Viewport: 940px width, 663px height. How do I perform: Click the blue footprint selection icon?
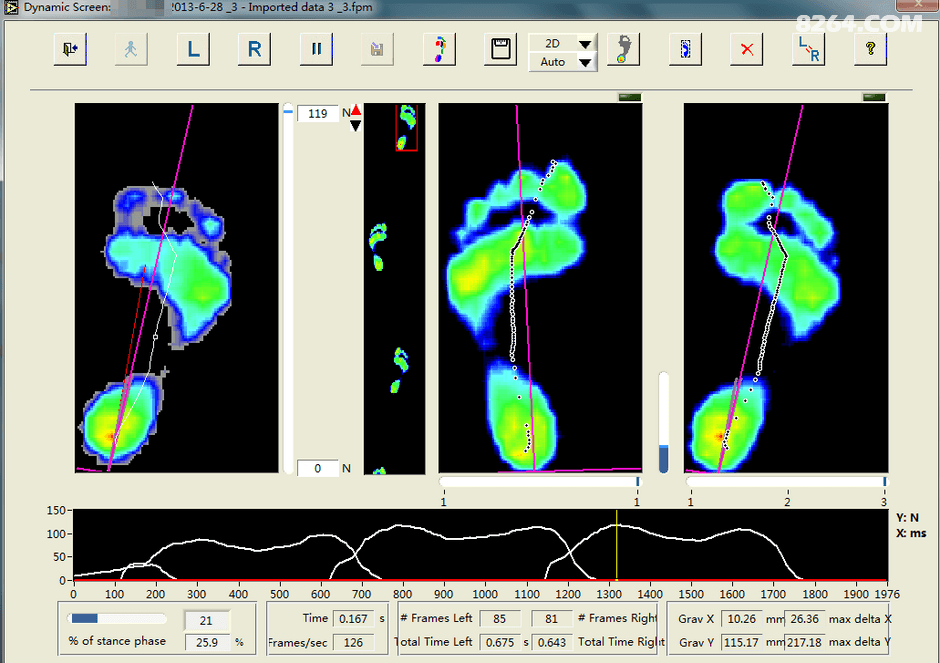point(685,49)
